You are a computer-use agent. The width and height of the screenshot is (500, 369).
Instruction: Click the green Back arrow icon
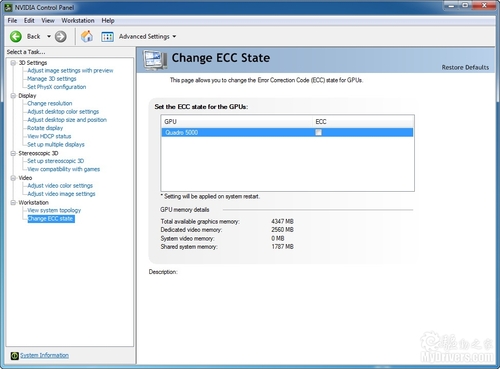[x=16, y=36]
